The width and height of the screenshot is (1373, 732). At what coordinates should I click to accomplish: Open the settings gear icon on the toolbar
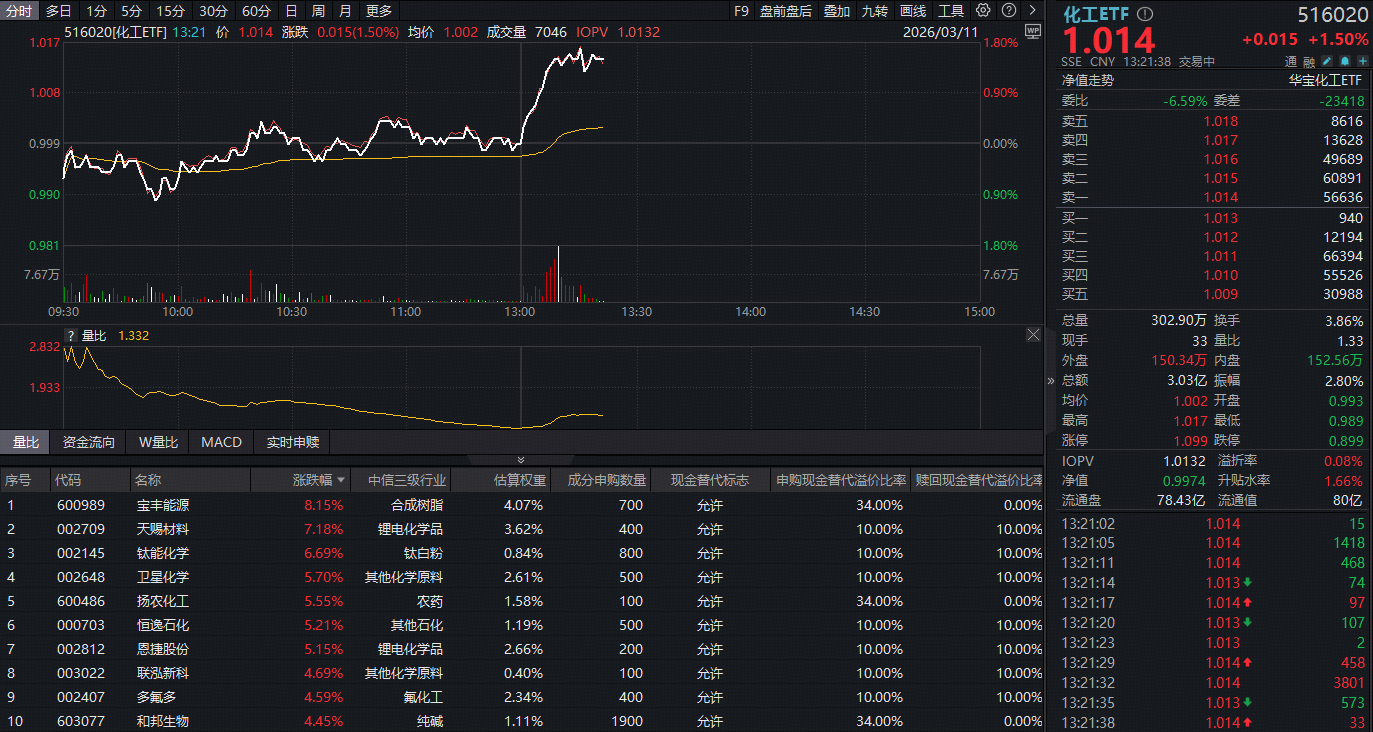[983, 10]
